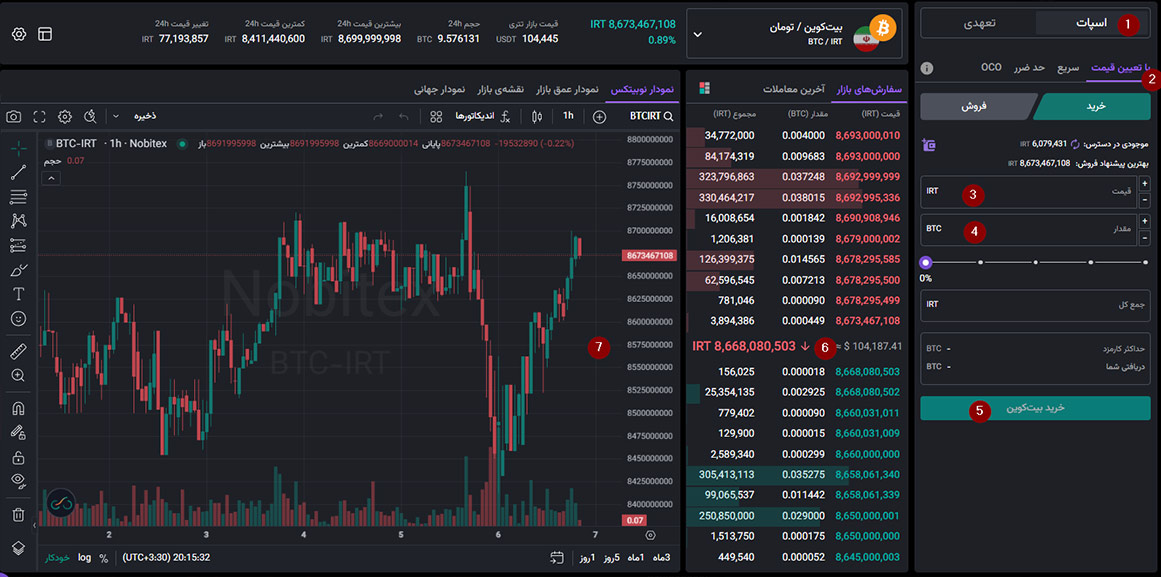Click the quick search icon in chart toolbar
1161x577 pixels.
pyautogui.click(x=90, y=116)
